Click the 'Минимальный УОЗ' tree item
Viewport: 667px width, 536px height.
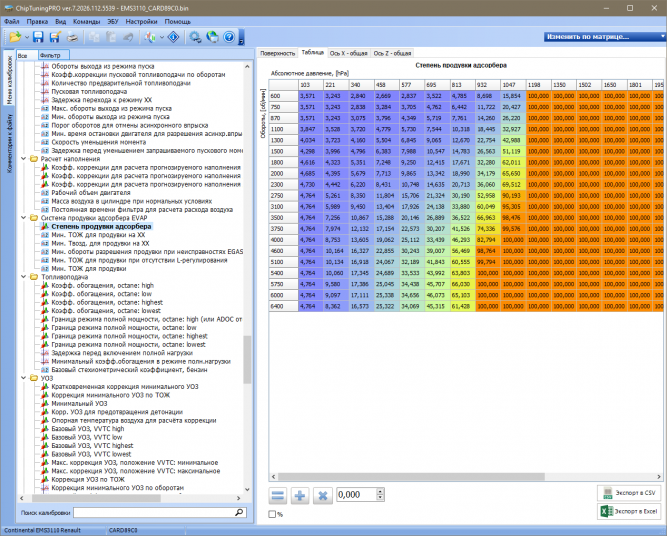click(79, 403)
